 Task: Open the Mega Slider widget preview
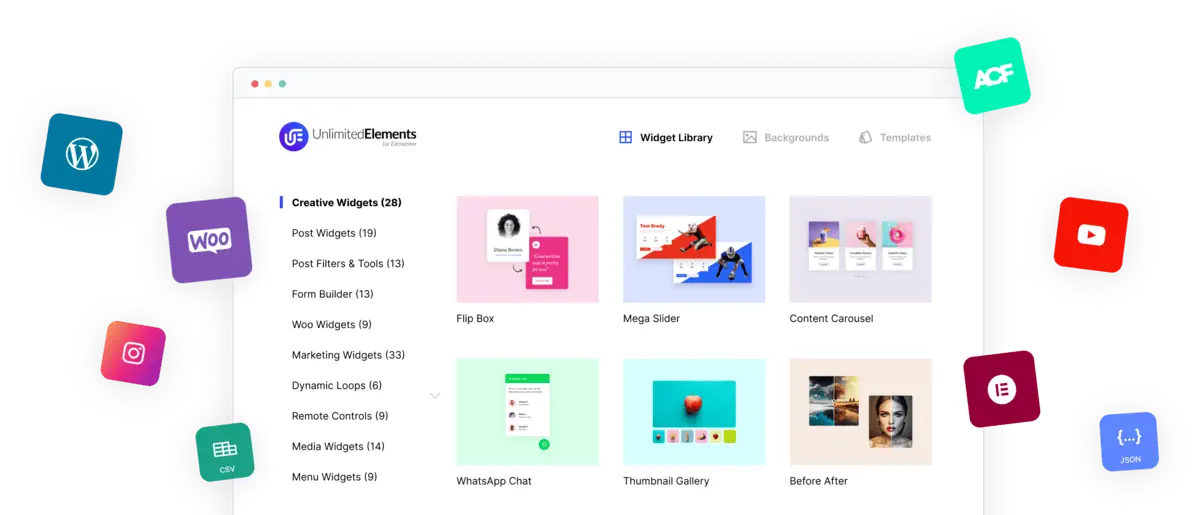click(x=694, y=249)
